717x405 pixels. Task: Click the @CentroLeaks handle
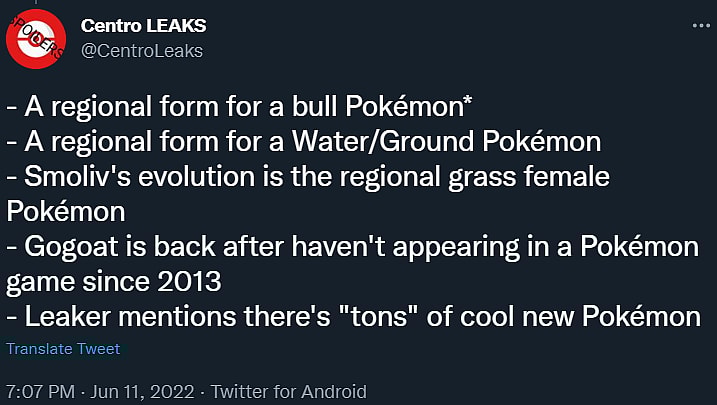[x=141, y=50]
